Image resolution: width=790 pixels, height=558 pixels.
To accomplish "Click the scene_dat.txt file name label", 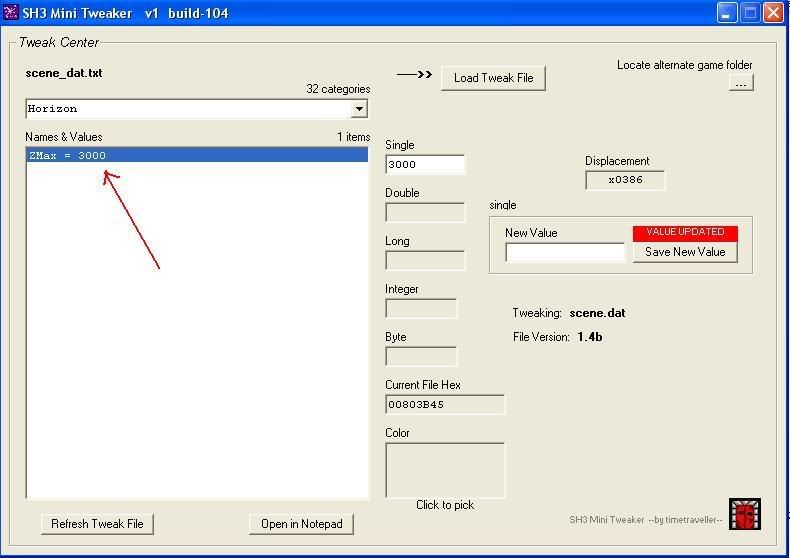I will click(64, 73).
